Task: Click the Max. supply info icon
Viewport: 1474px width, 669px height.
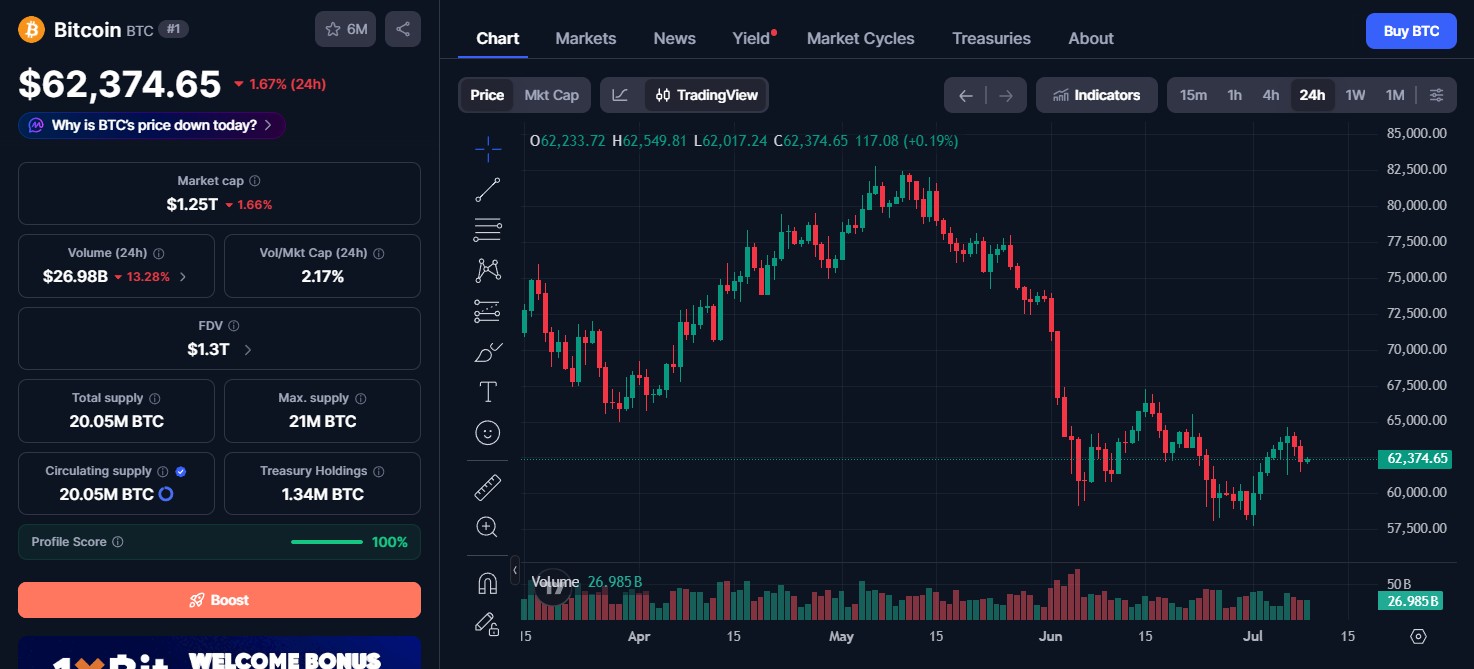Action: [x=361, y=398]
